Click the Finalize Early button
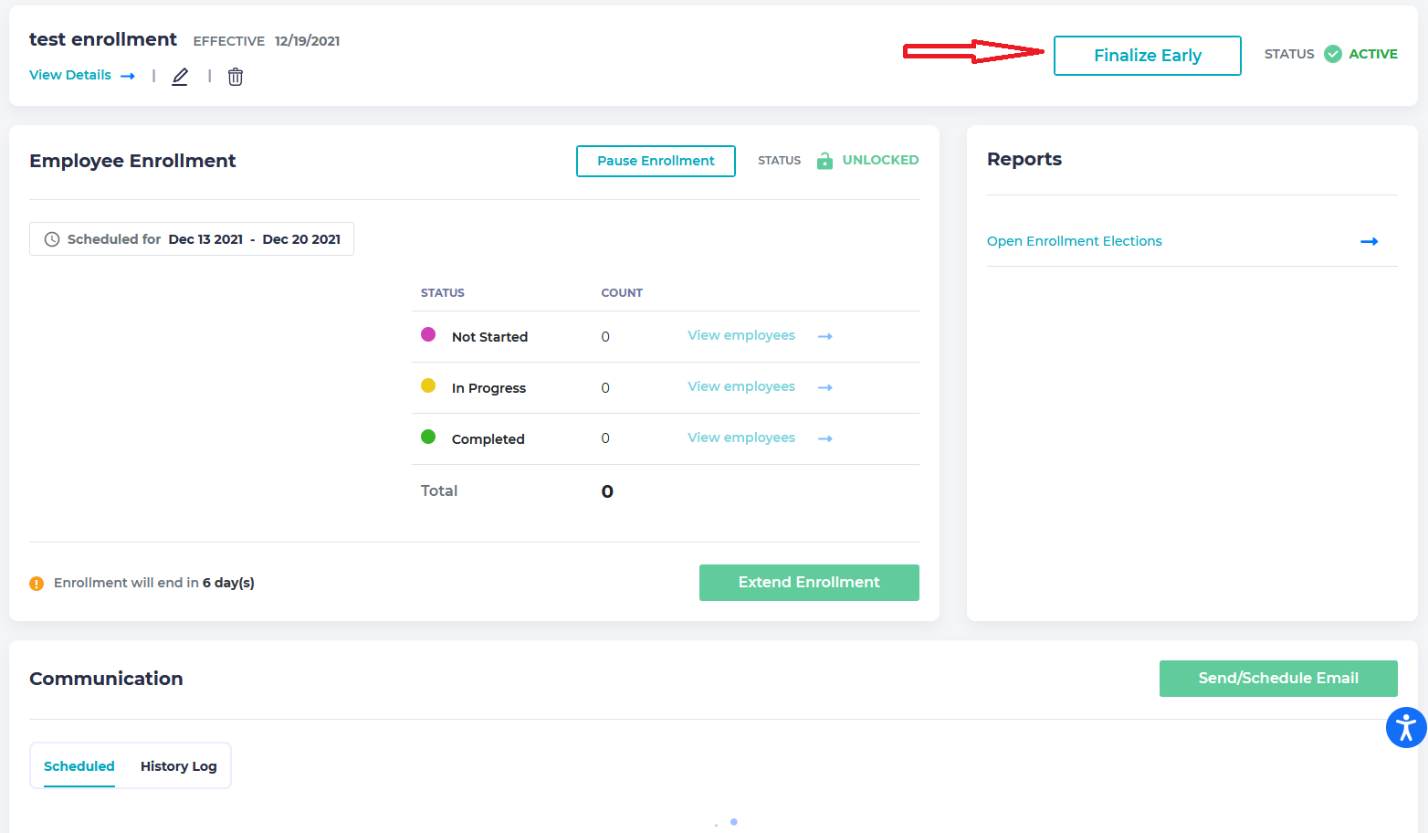 1147,56
